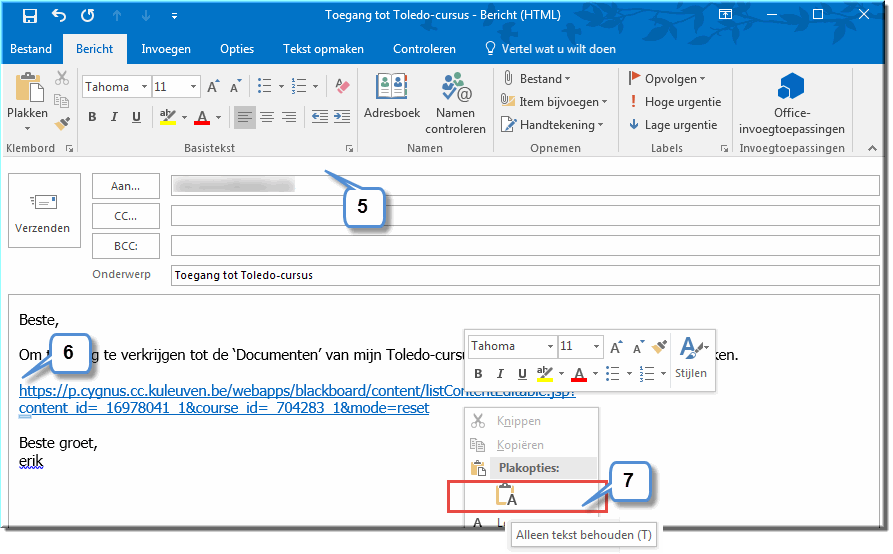This screenshot has height=554, width=893.
Task: Select the Bericht tab
Action: [95, 49]
